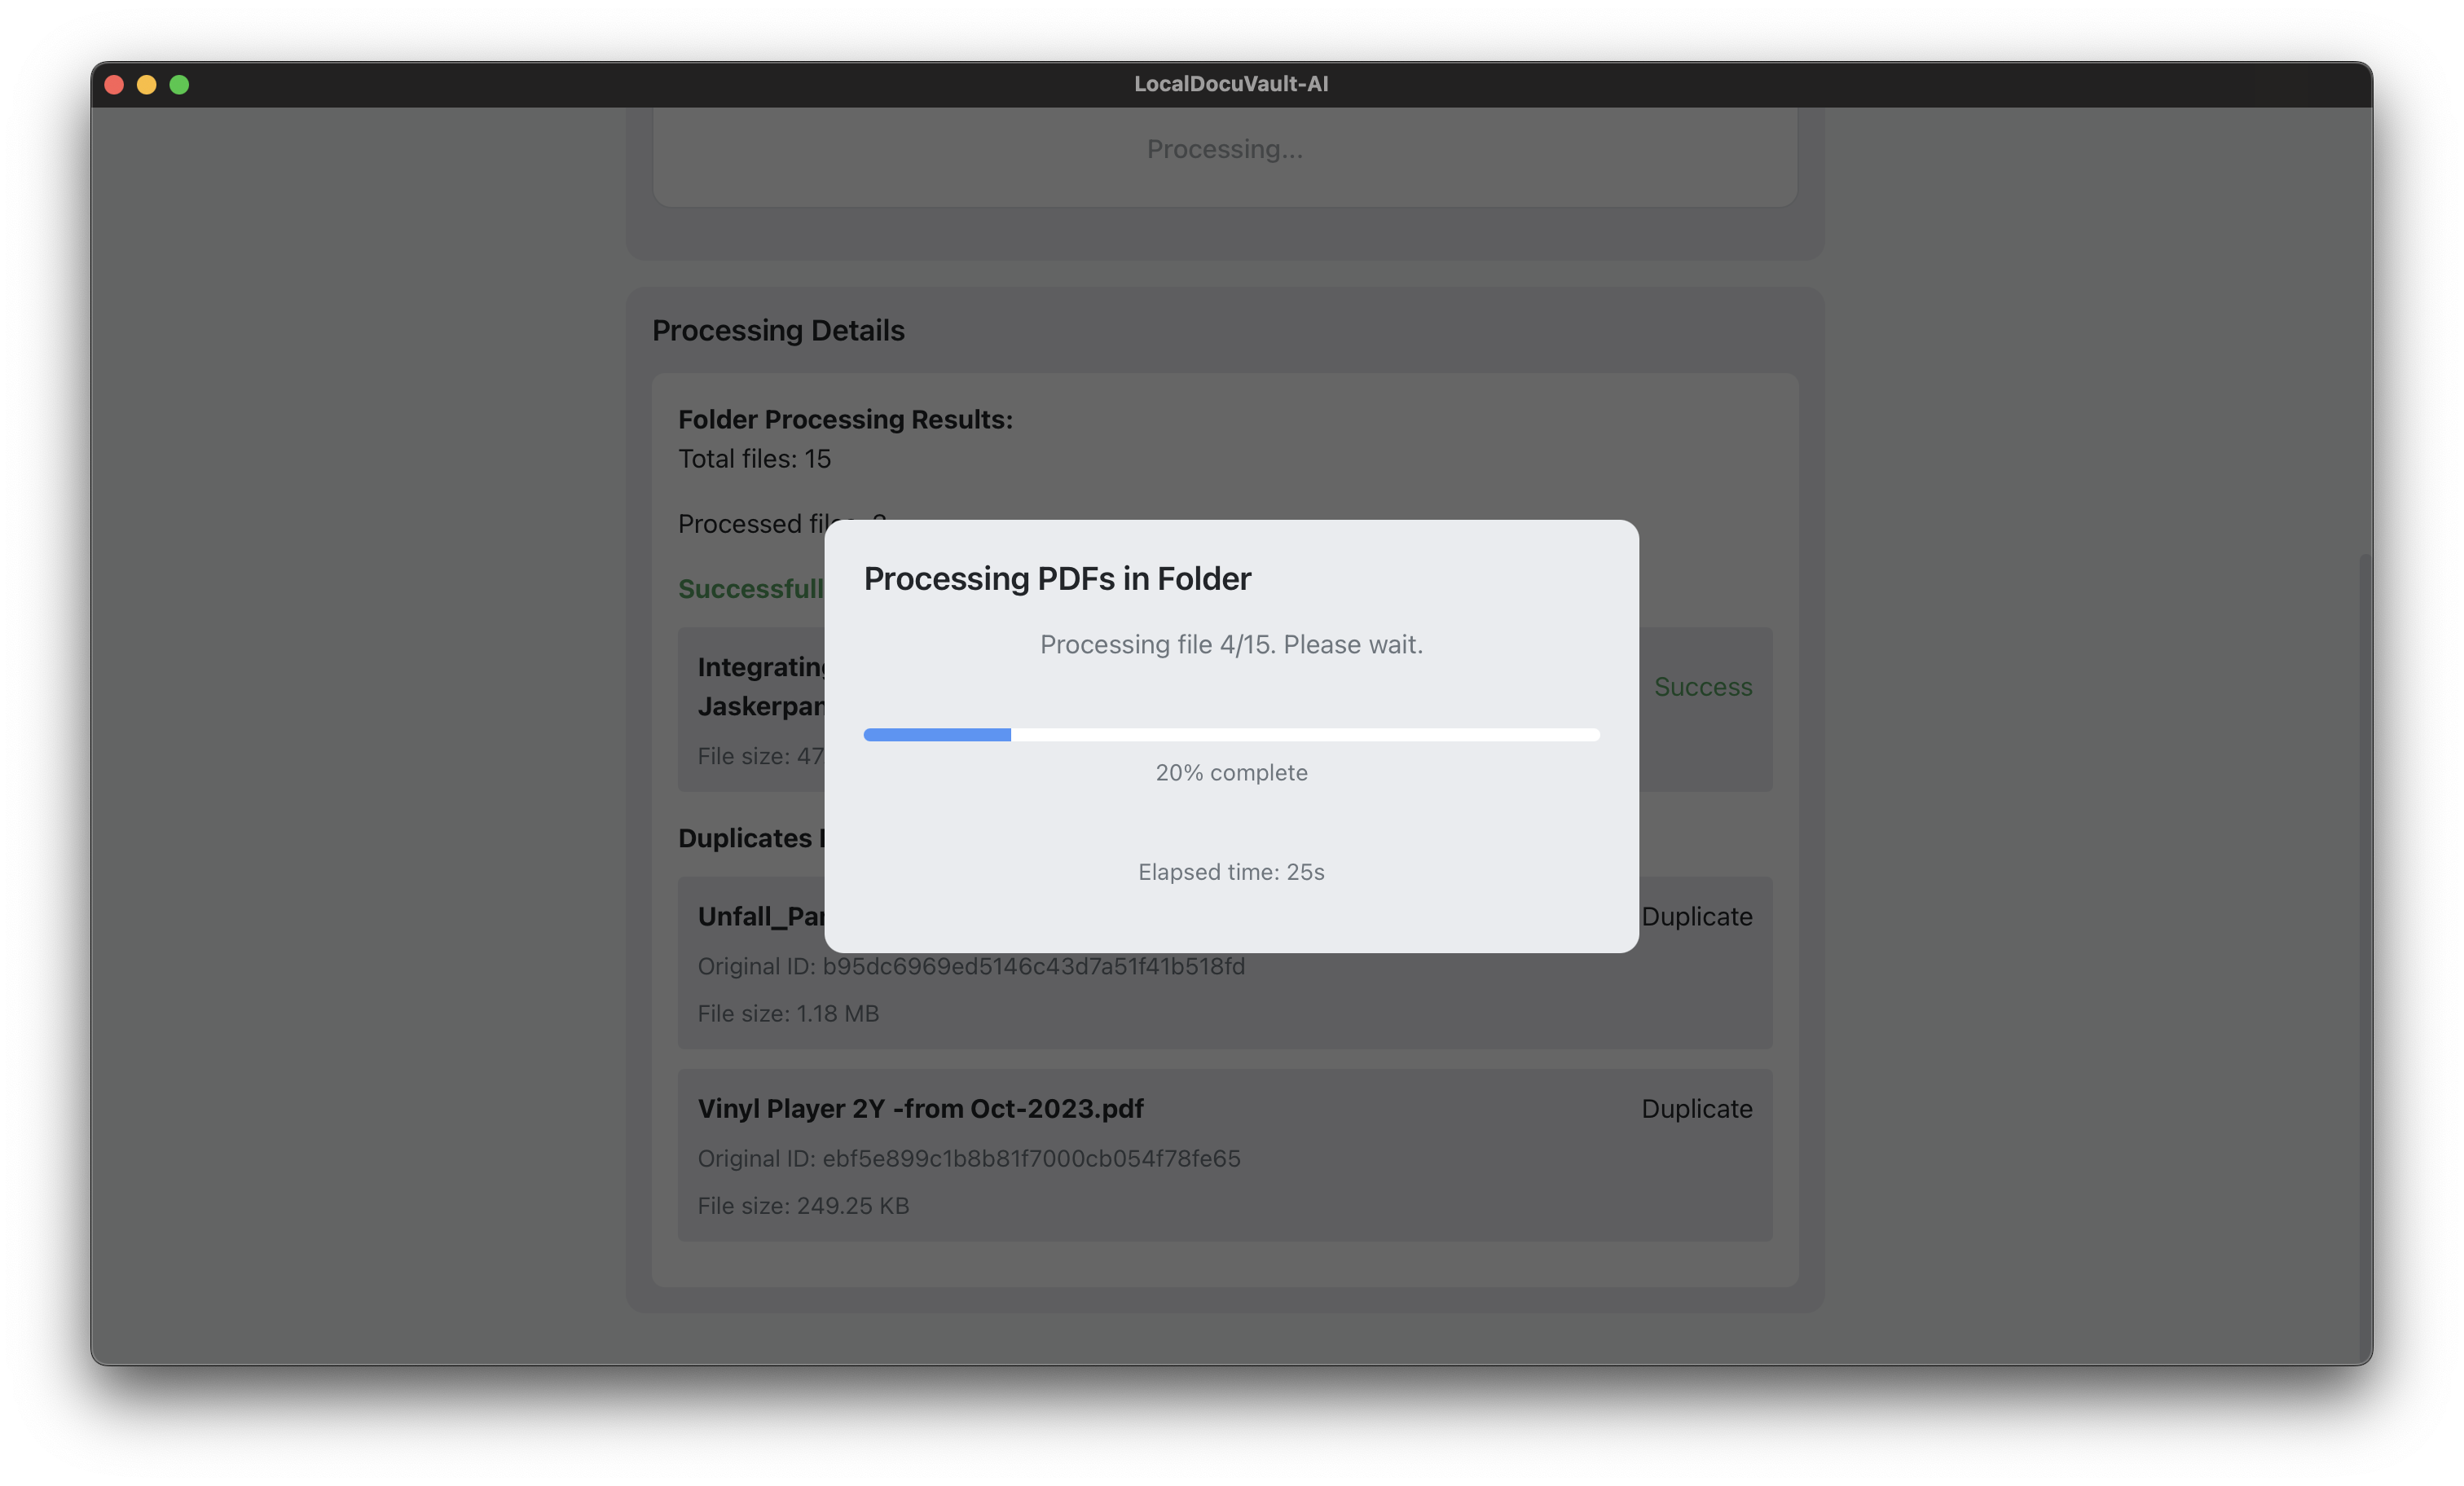The width and height of the screenshot is (2464, 1486).
Task: Click 'File size: 249.25 KB' text
Action: pyautogui.click(x=803, y=1206)
